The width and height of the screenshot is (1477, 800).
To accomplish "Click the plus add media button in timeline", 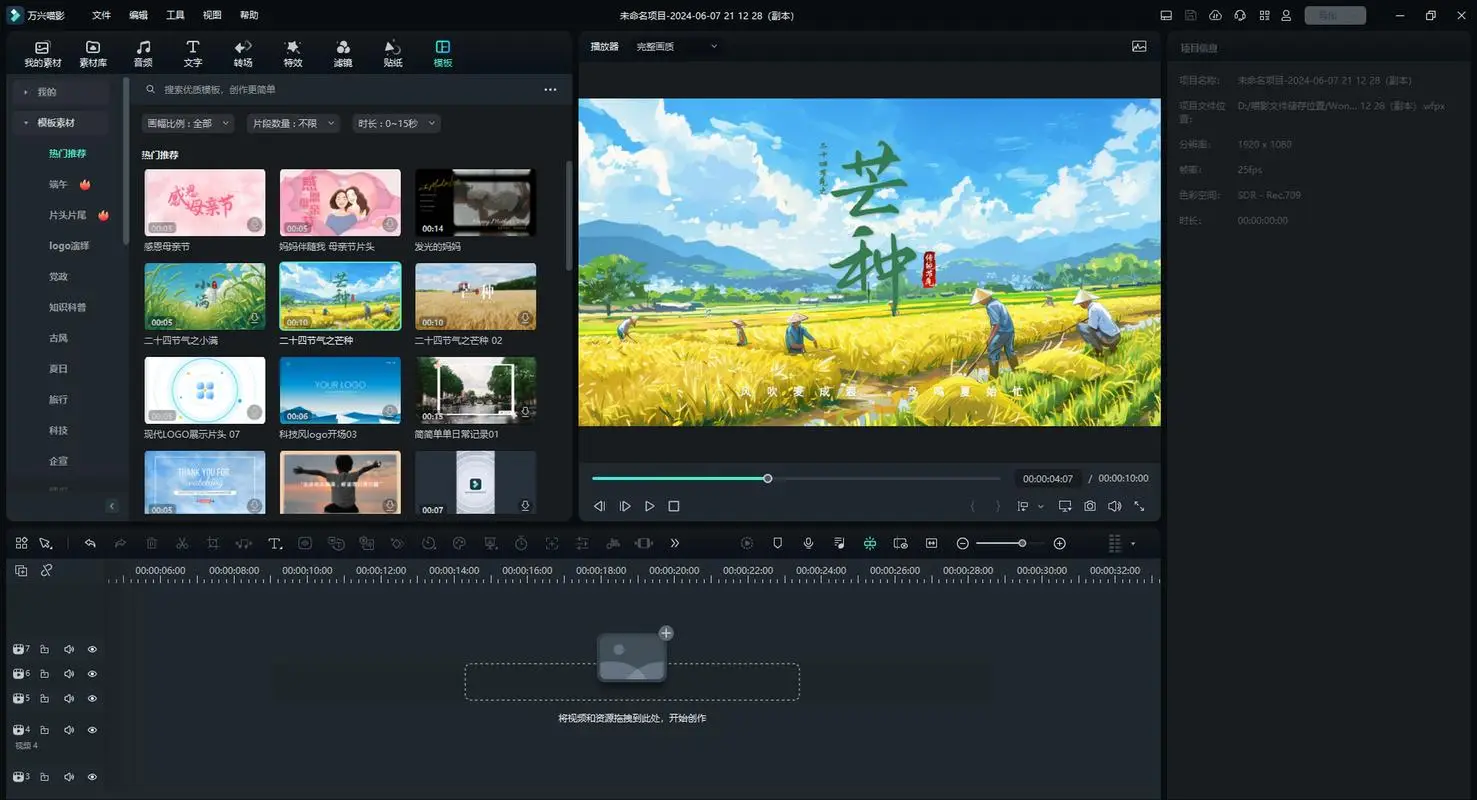I will (x=666, y=633).
